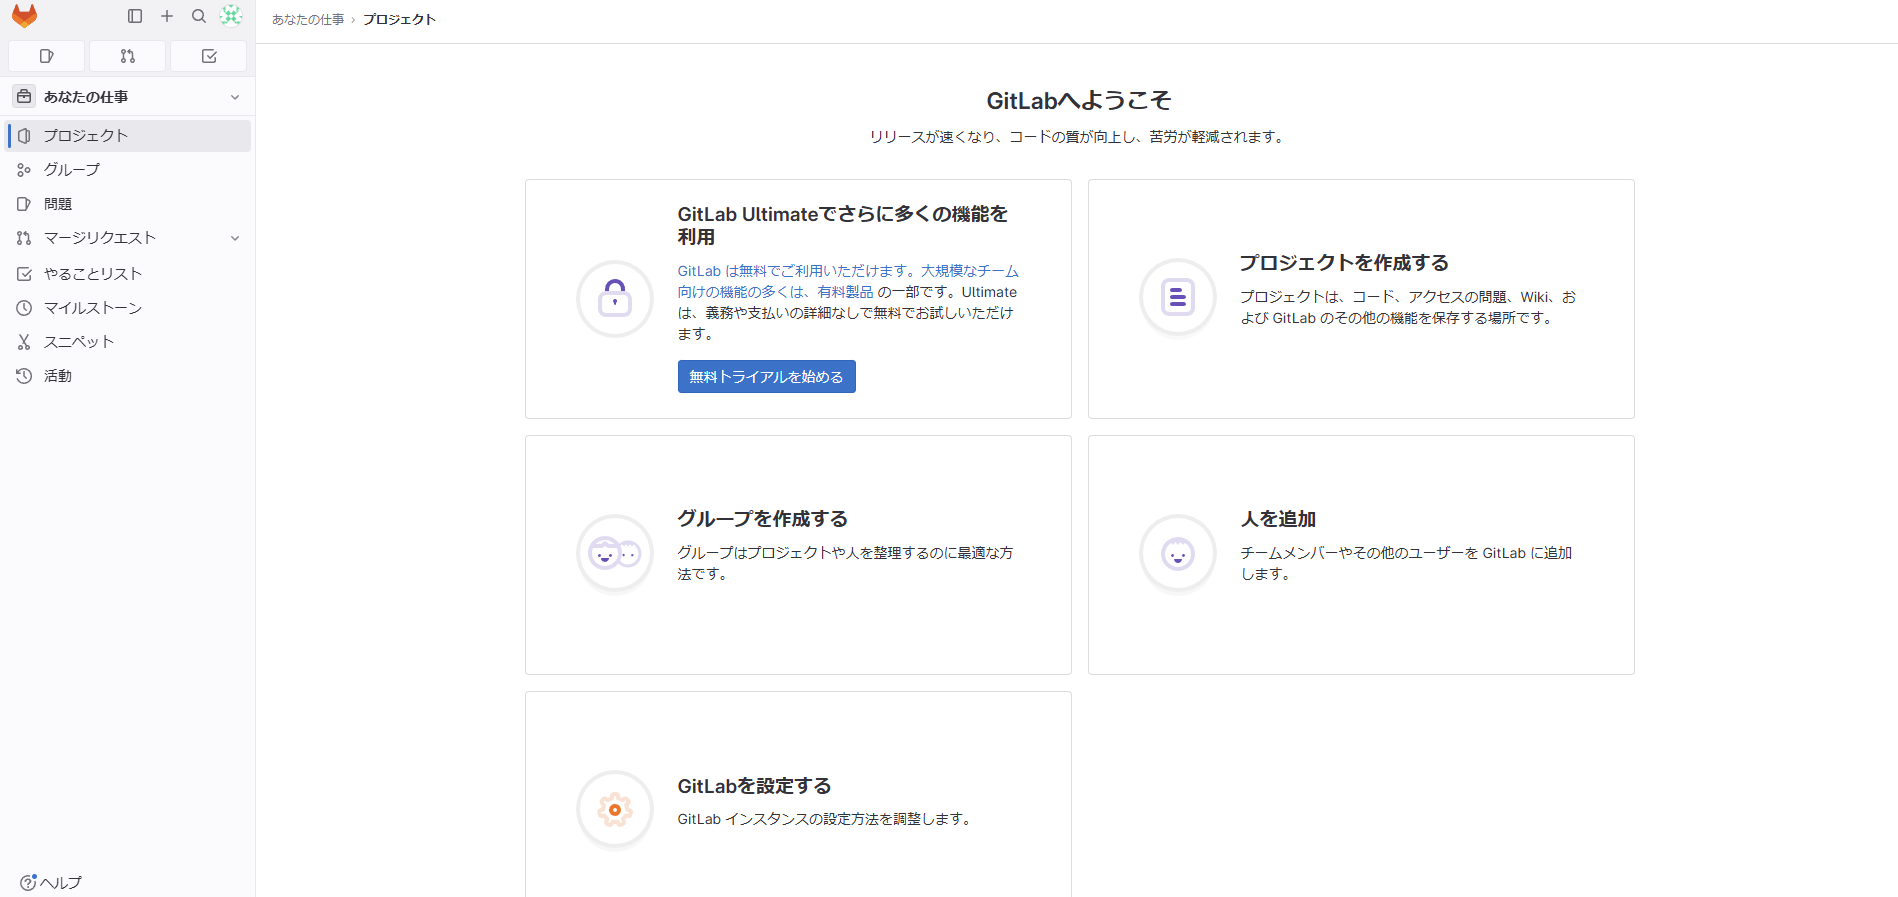Click the GitLab fox logo

24,16
